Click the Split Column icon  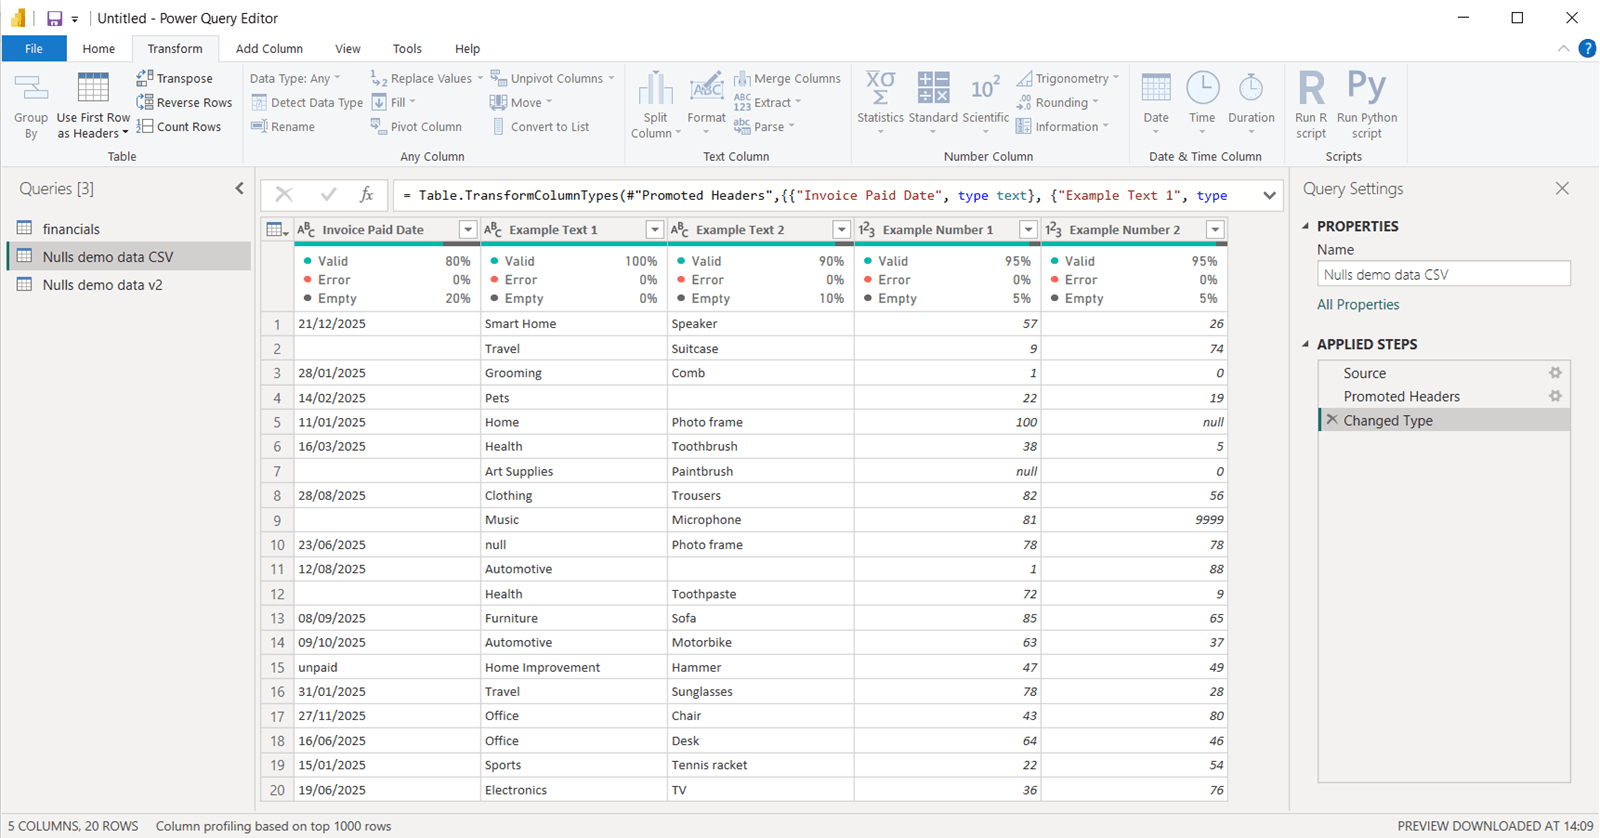coord(656,89)
